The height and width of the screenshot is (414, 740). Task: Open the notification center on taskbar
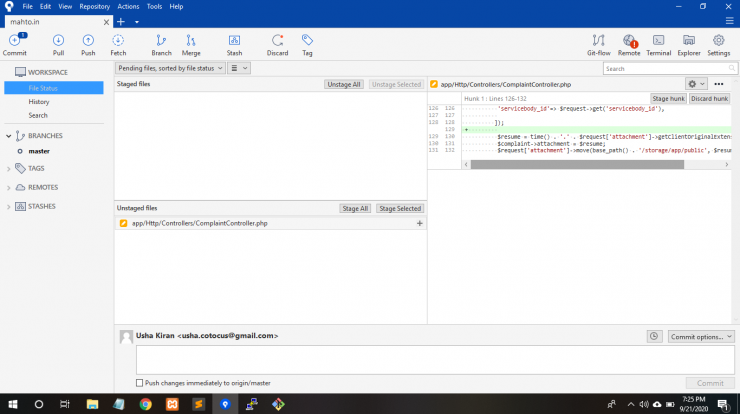click(723, 404)
